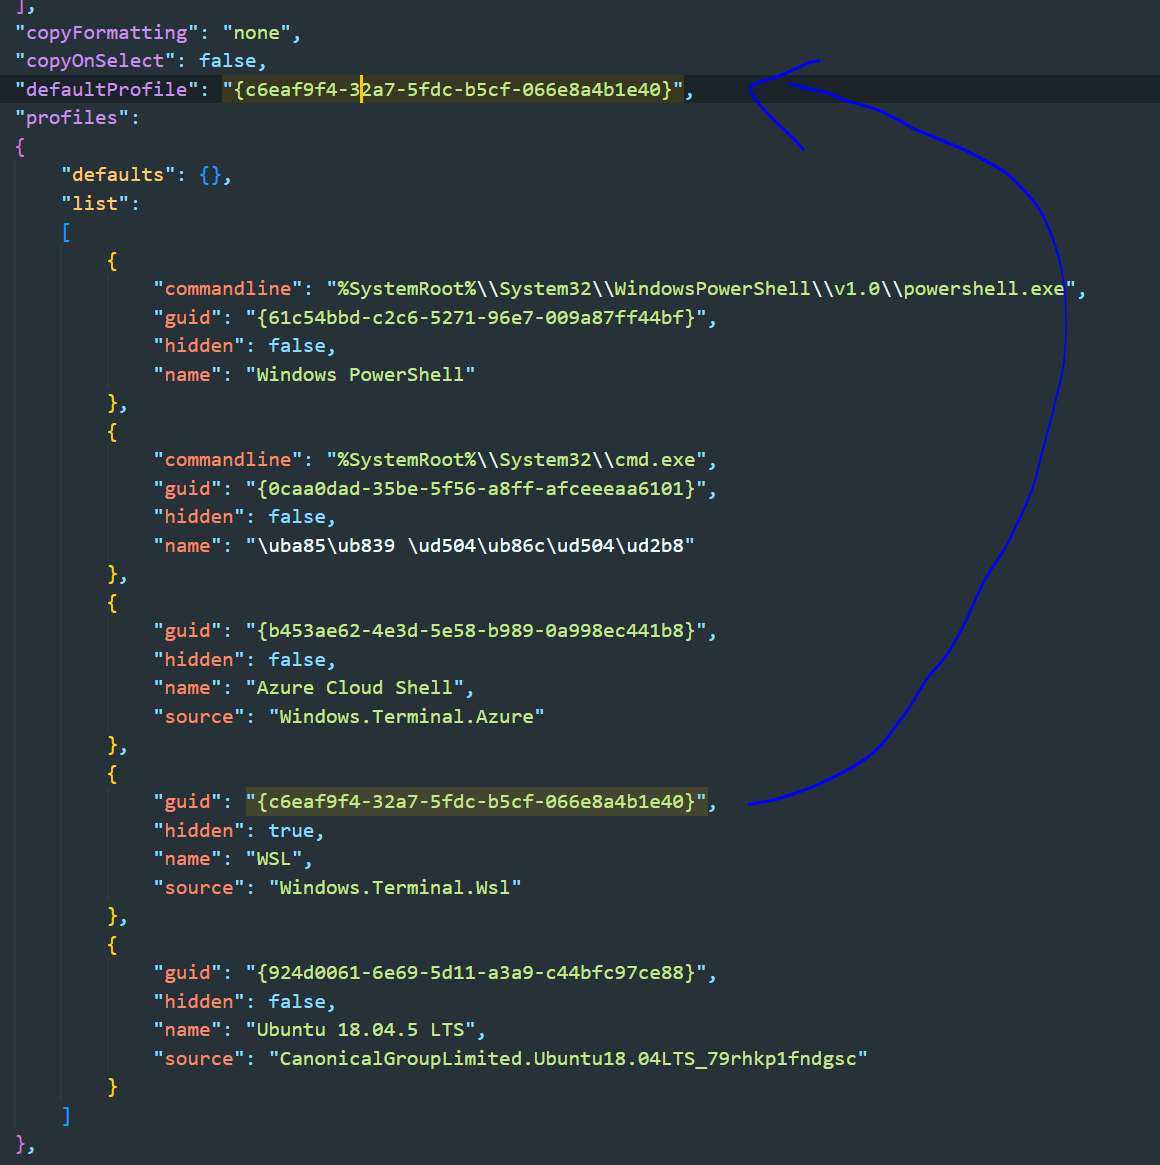Click the "guid" key of the Ubuntu entry

188,973
